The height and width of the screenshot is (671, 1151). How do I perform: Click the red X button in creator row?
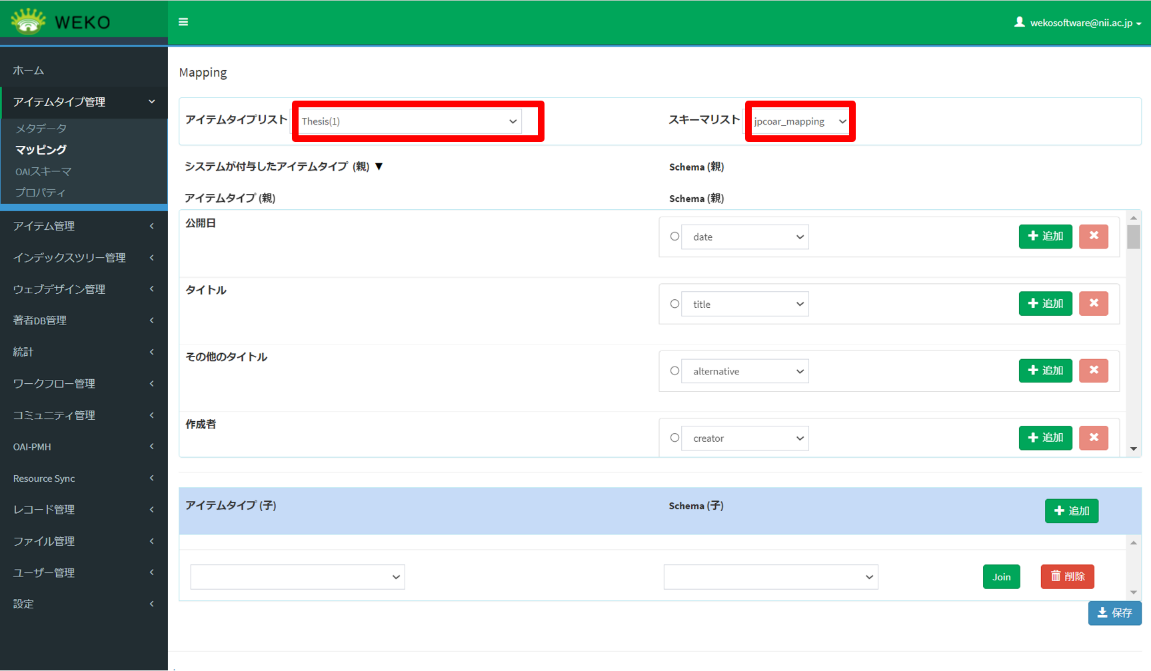pos(1093,437)
